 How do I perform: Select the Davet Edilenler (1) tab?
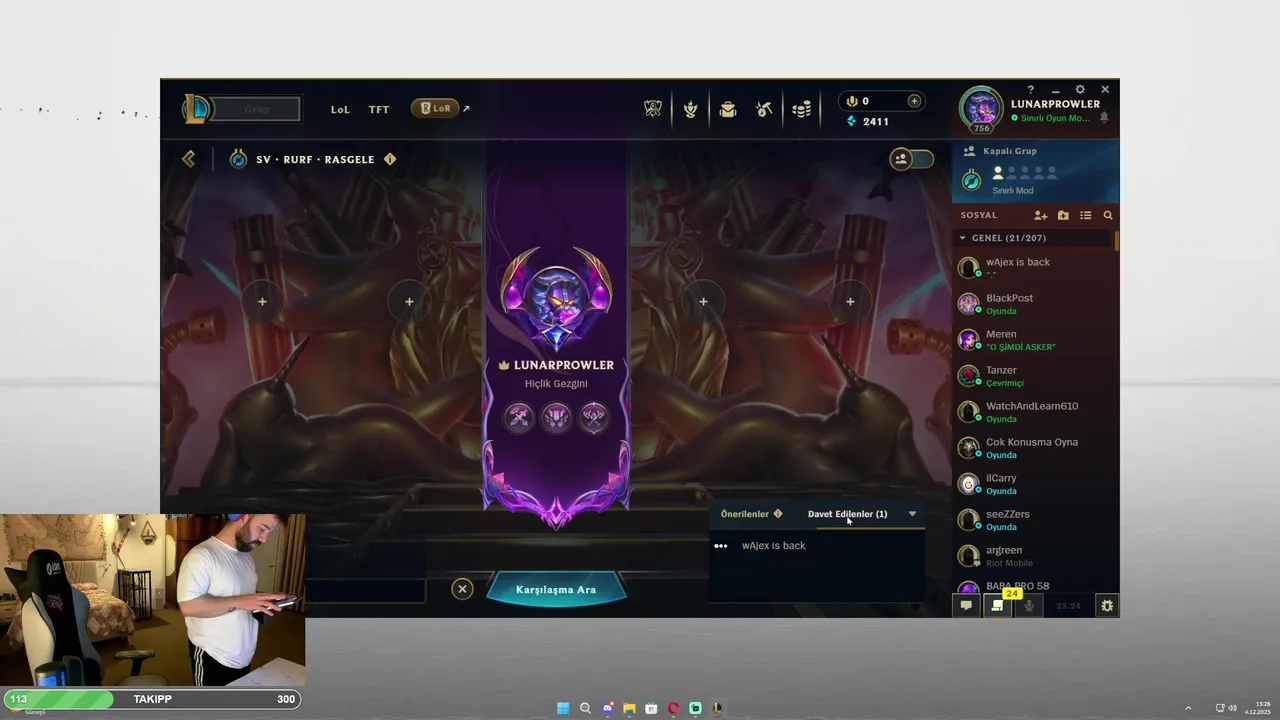pyautogui.click(x=847, y=514)
